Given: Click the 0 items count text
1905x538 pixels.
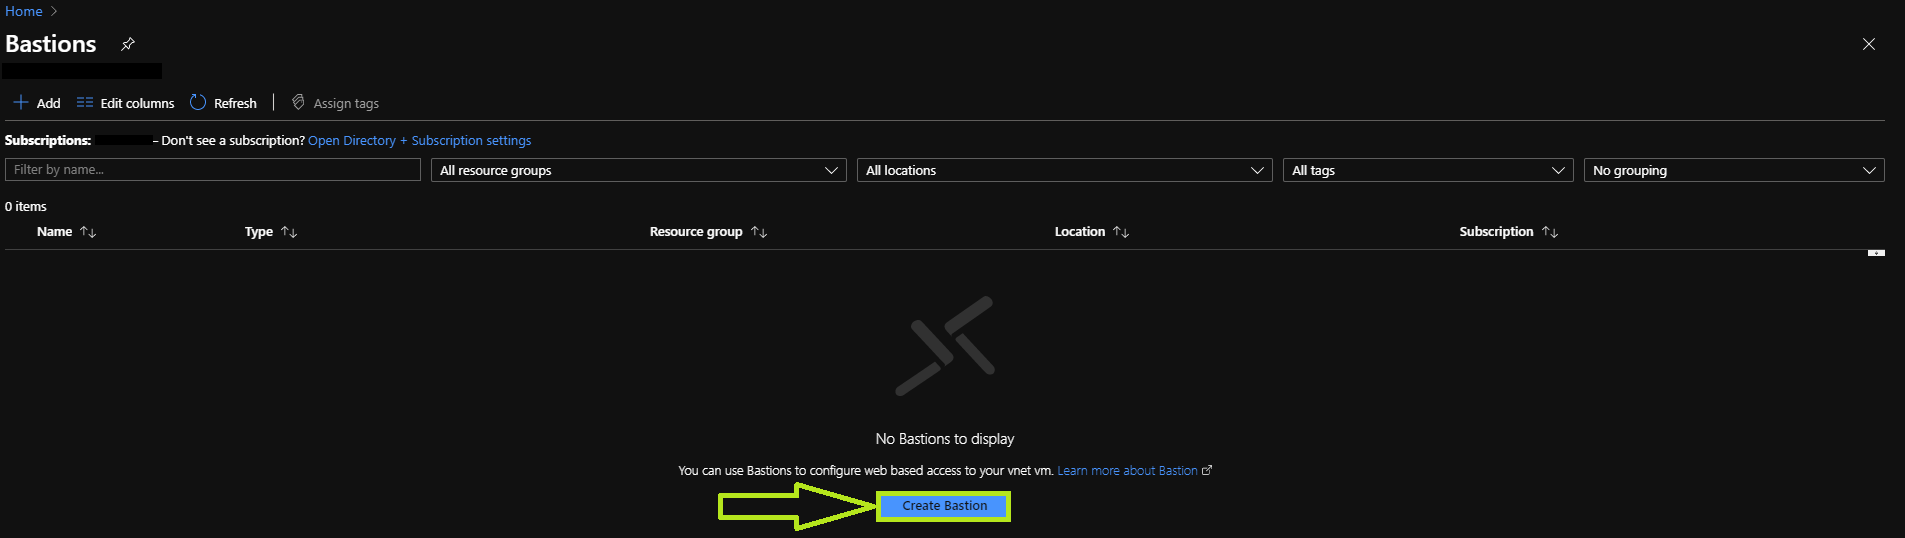Looking at the screenshot, I should click(x=26, y=207).
